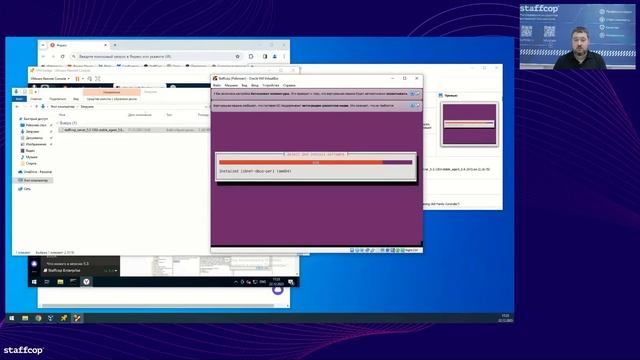Click the Ubuntu installer progress bar in VirtualBox
Viewport: 640px width, 360px height.
316,162
